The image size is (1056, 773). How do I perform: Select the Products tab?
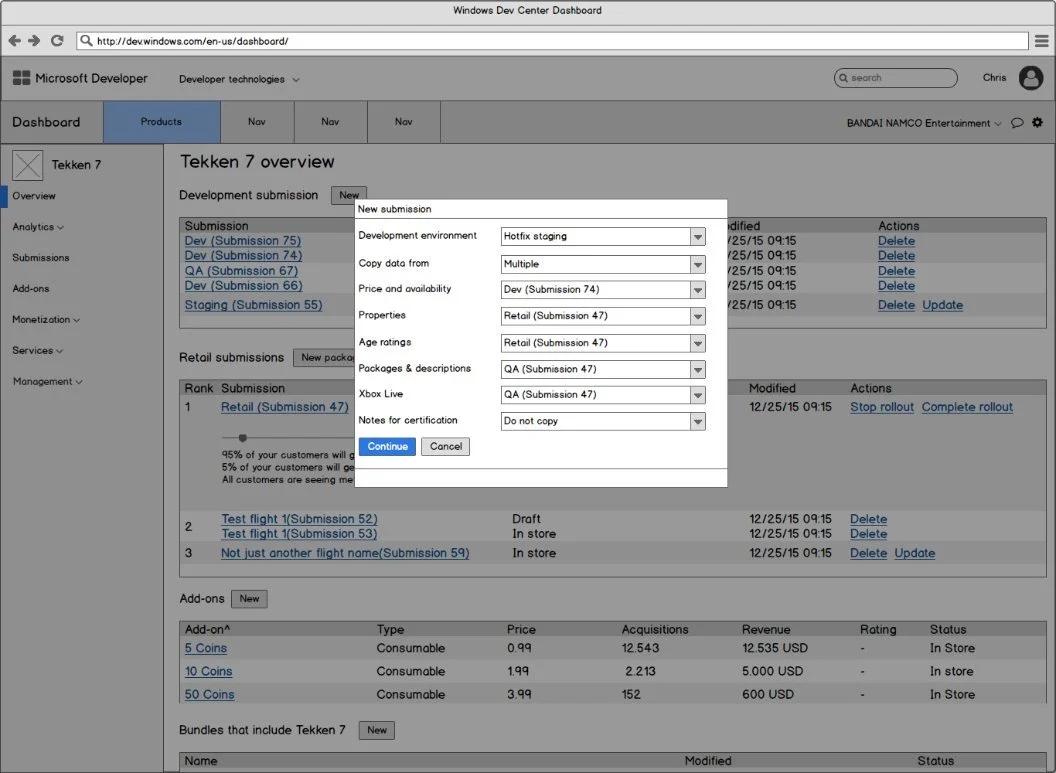[162, 122]
